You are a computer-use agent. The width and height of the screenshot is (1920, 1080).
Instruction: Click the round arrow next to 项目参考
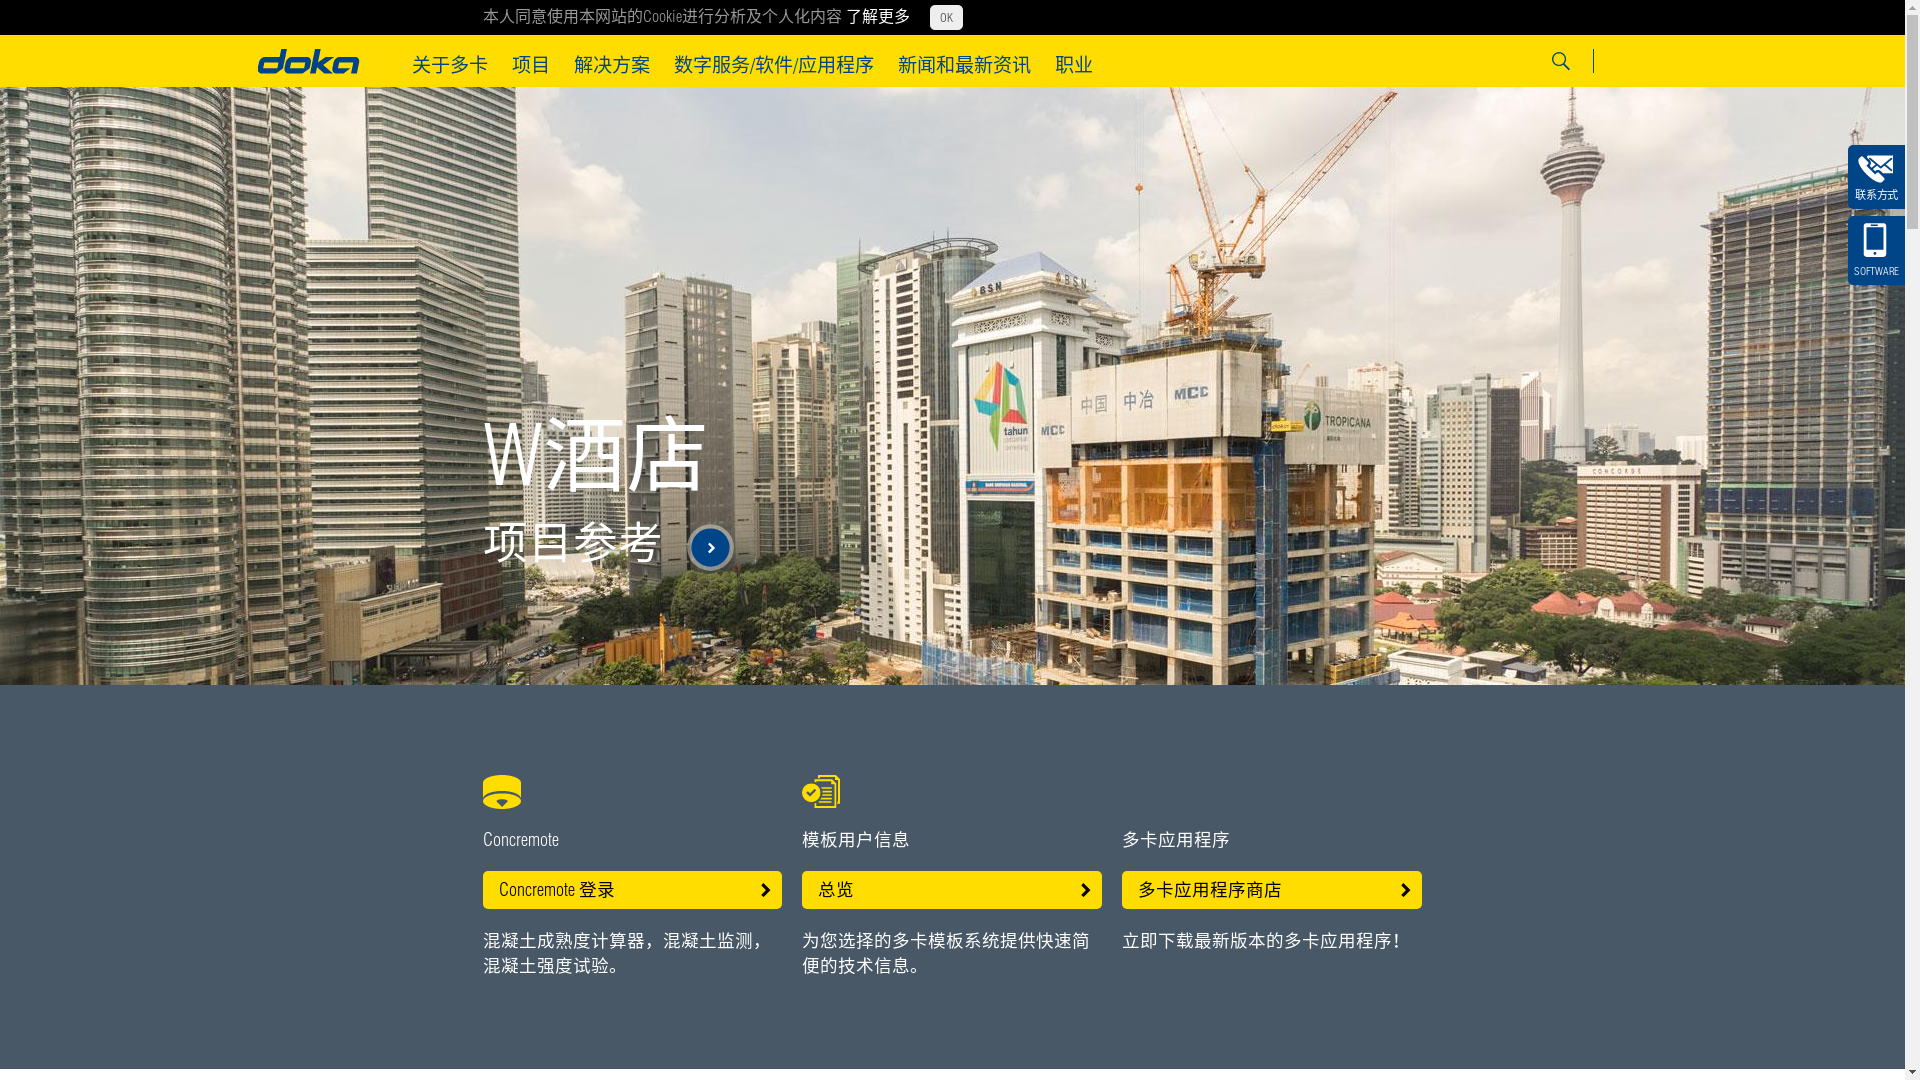[710, 548]
